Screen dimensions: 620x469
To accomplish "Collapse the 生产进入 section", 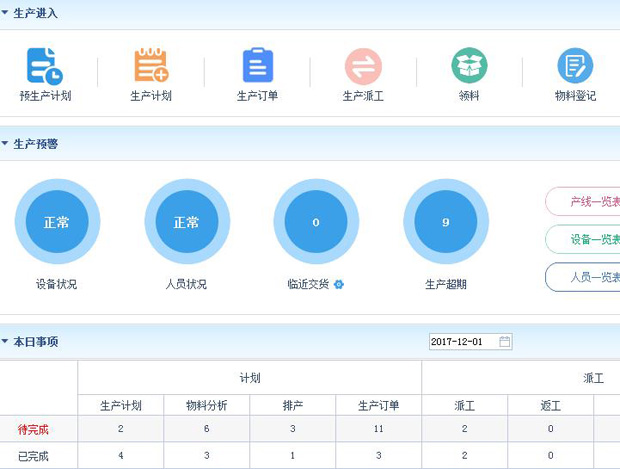I will point(6,14).
